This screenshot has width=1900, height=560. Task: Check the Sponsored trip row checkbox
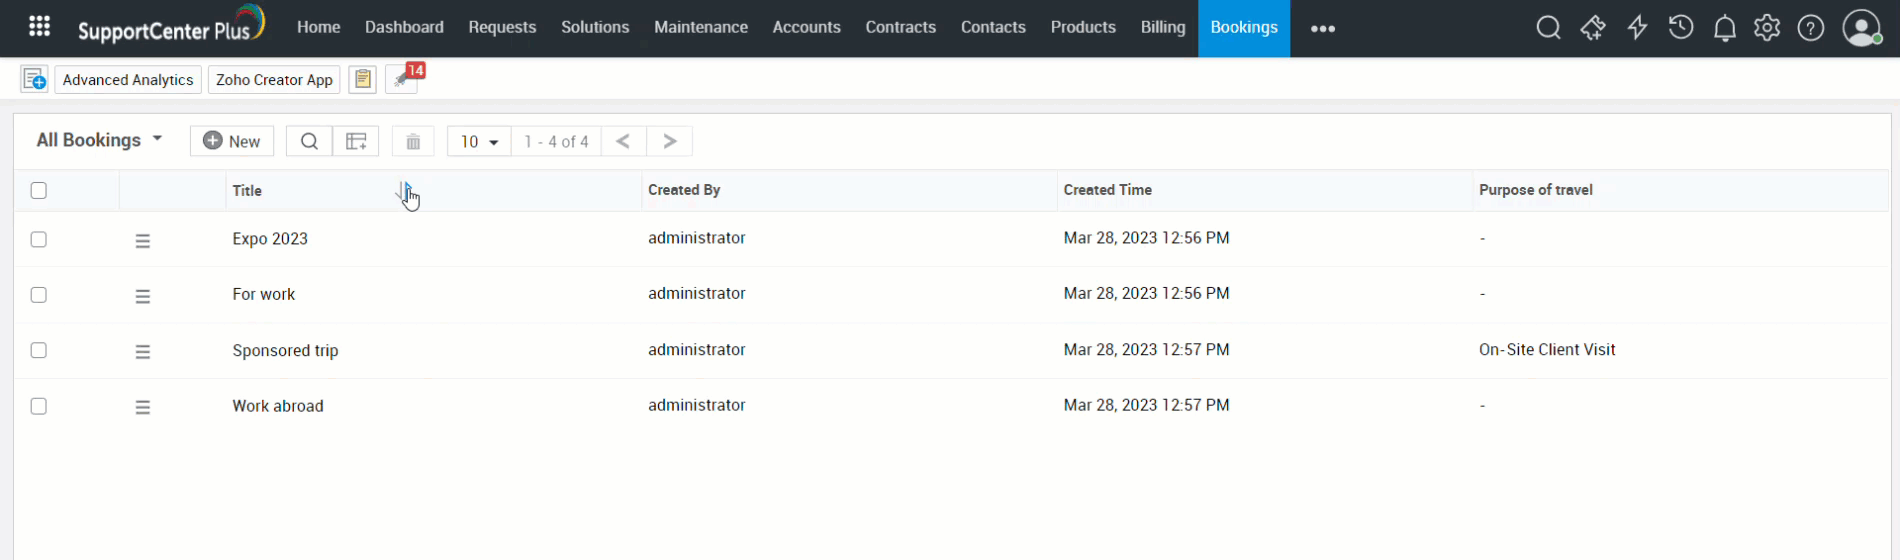click(39, 350)
